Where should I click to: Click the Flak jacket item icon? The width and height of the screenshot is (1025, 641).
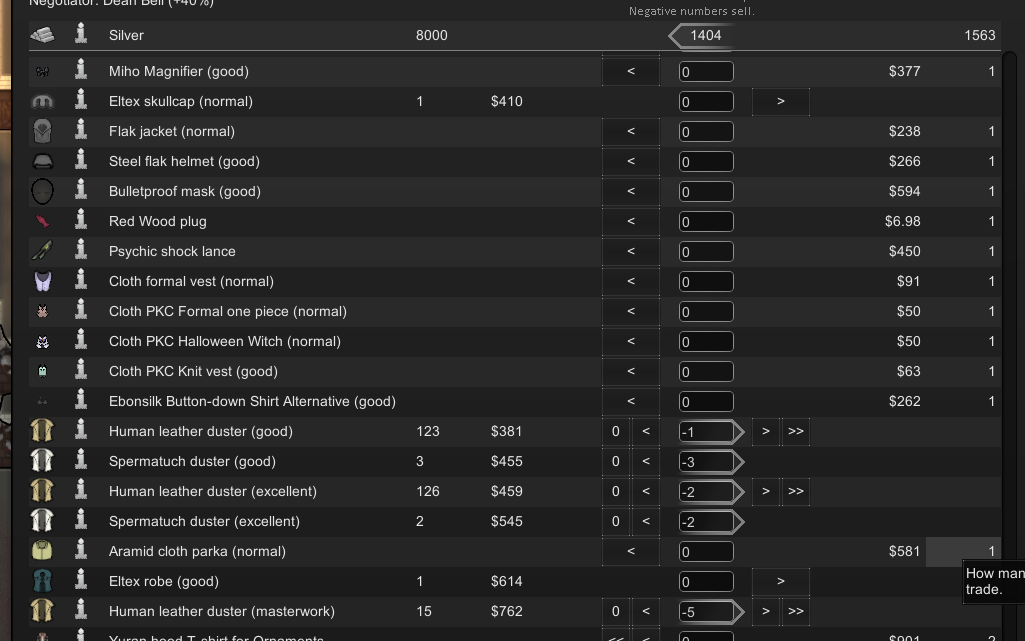(42, 131)
